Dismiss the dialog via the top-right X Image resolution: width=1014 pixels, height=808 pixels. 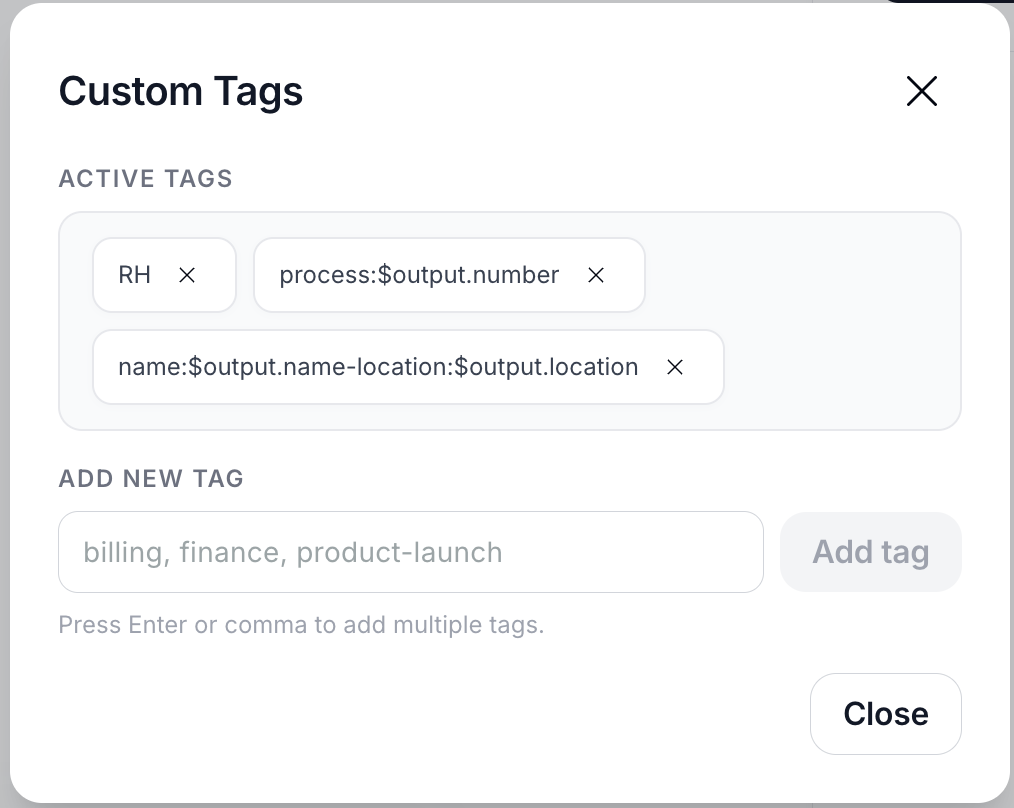click(x=921, y=91)
